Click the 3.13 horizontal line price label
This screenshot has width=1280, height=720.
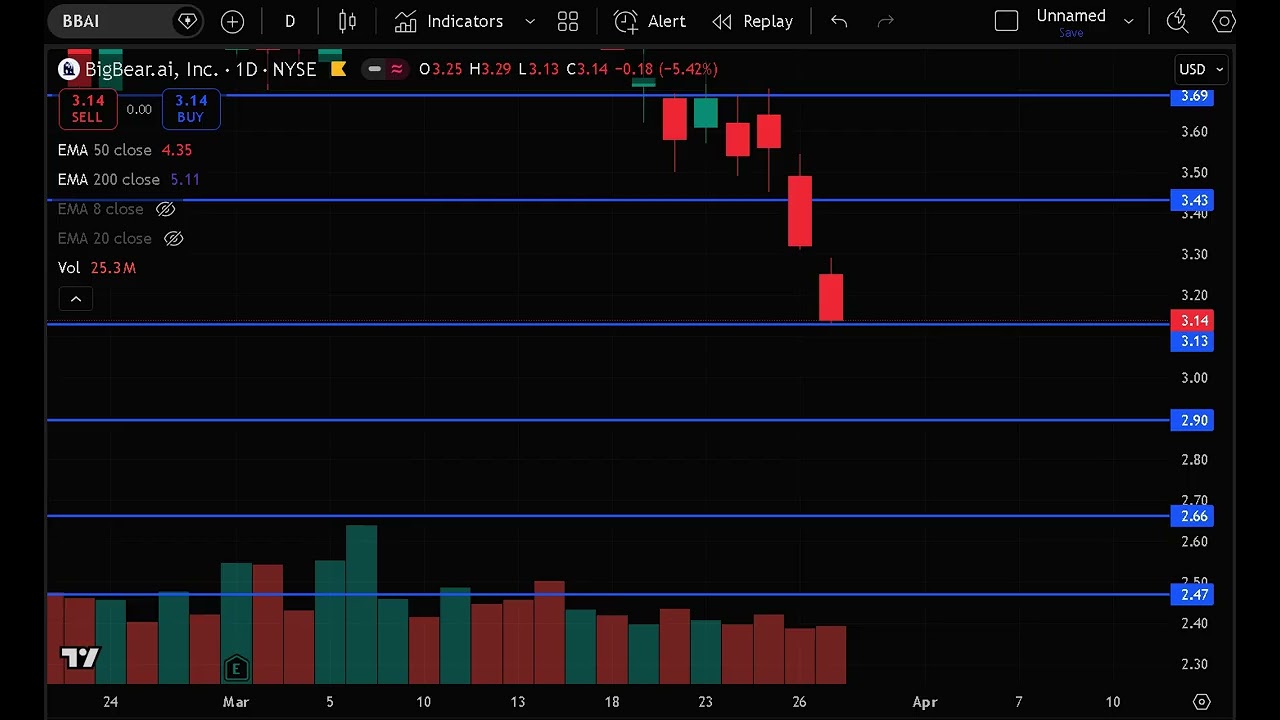coord(1194,341)
